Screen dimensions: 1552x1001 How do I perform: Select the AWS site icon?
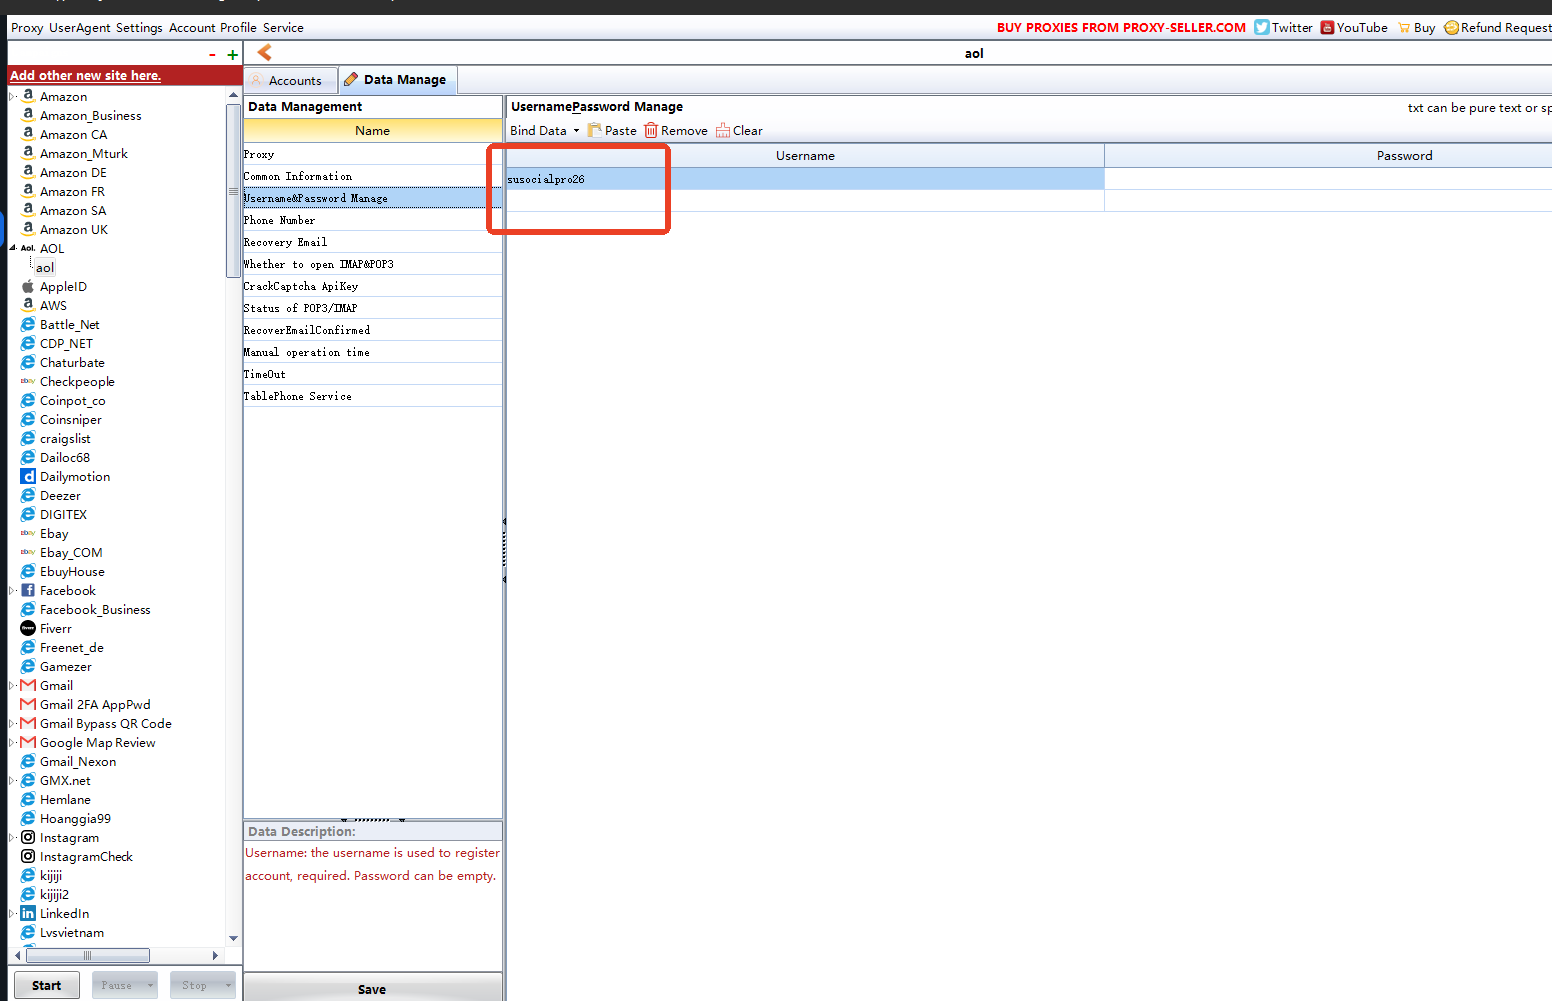[x=28, y=305]
